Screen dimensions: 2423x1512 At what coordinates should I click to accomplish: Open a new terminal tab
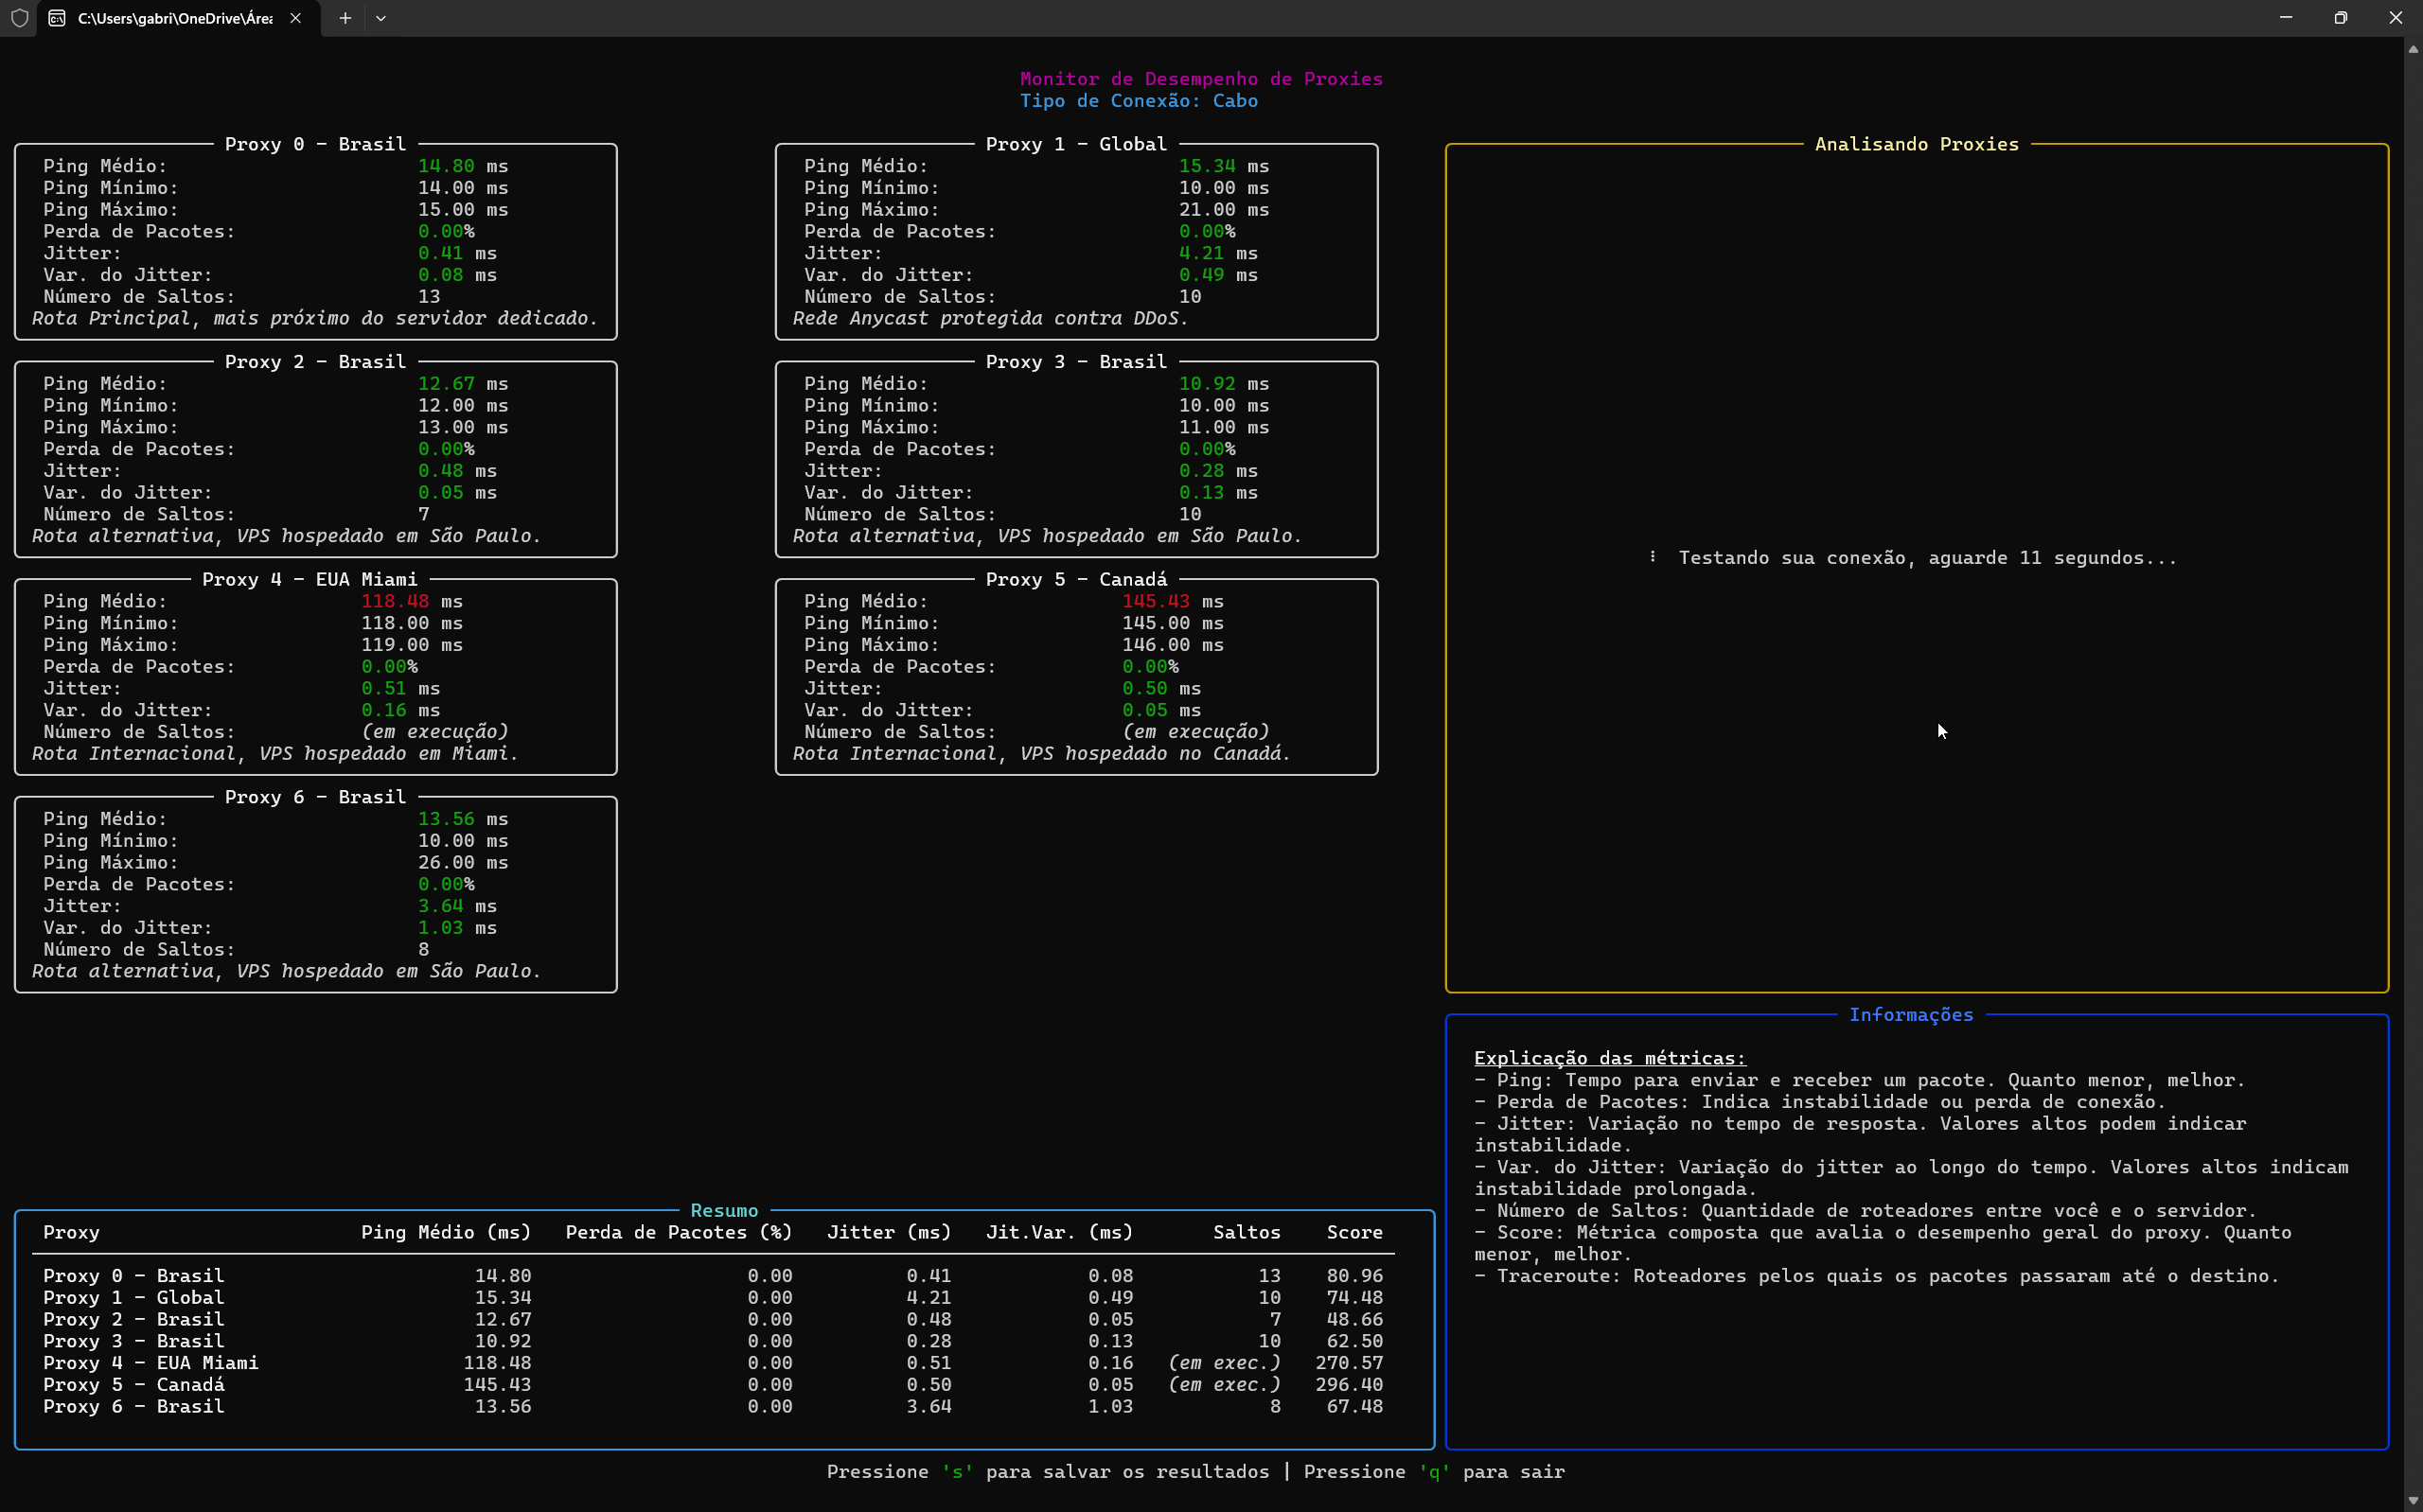[x=345, y=18]
